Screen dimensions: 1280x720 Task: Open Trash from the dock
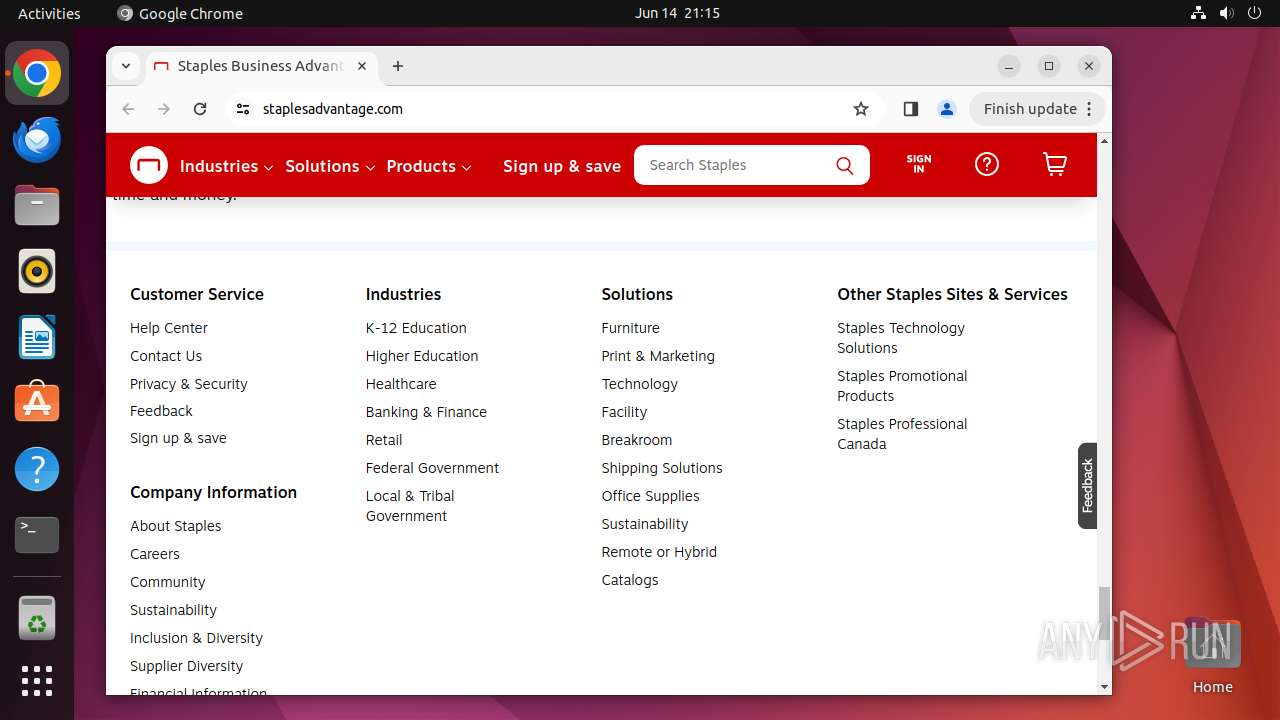37,618
